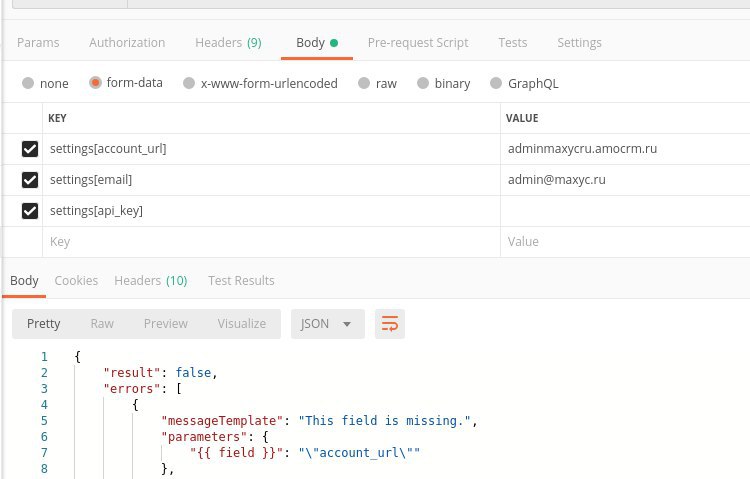The width and height of the screenshot is (750, 479).
Task: Select the none body type radio
Action: pos(28,83)
